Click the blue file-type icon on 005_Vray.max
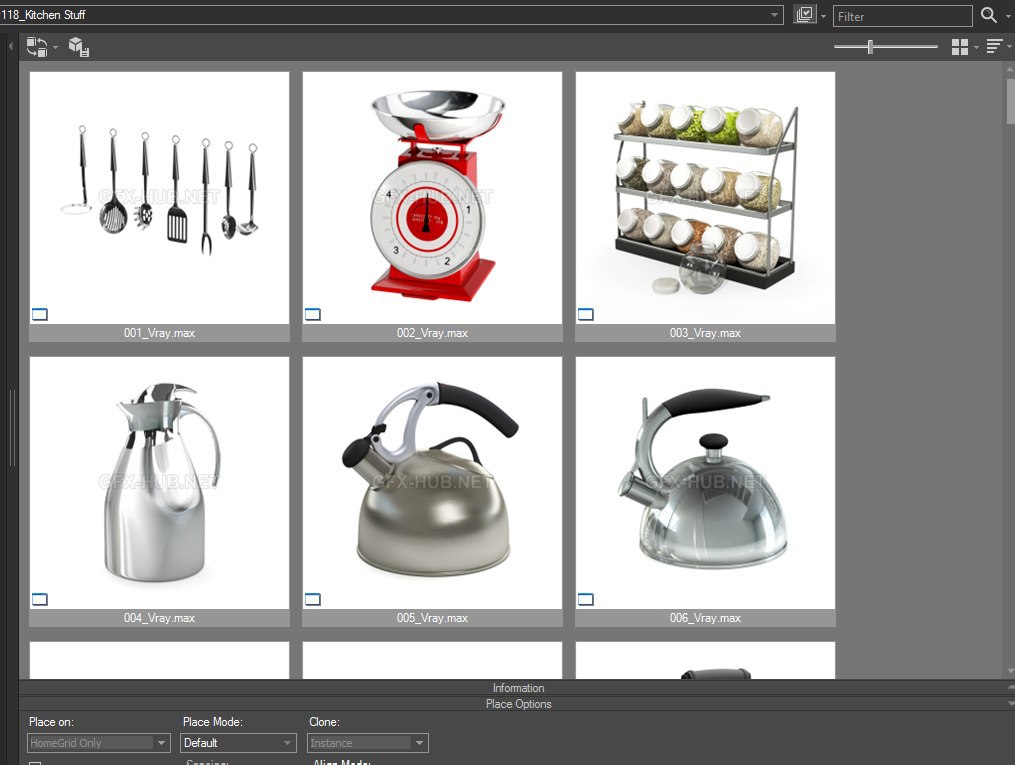The height and width of the screenshot is (765, 1015). pyautogui.click(x=313, y=599)
